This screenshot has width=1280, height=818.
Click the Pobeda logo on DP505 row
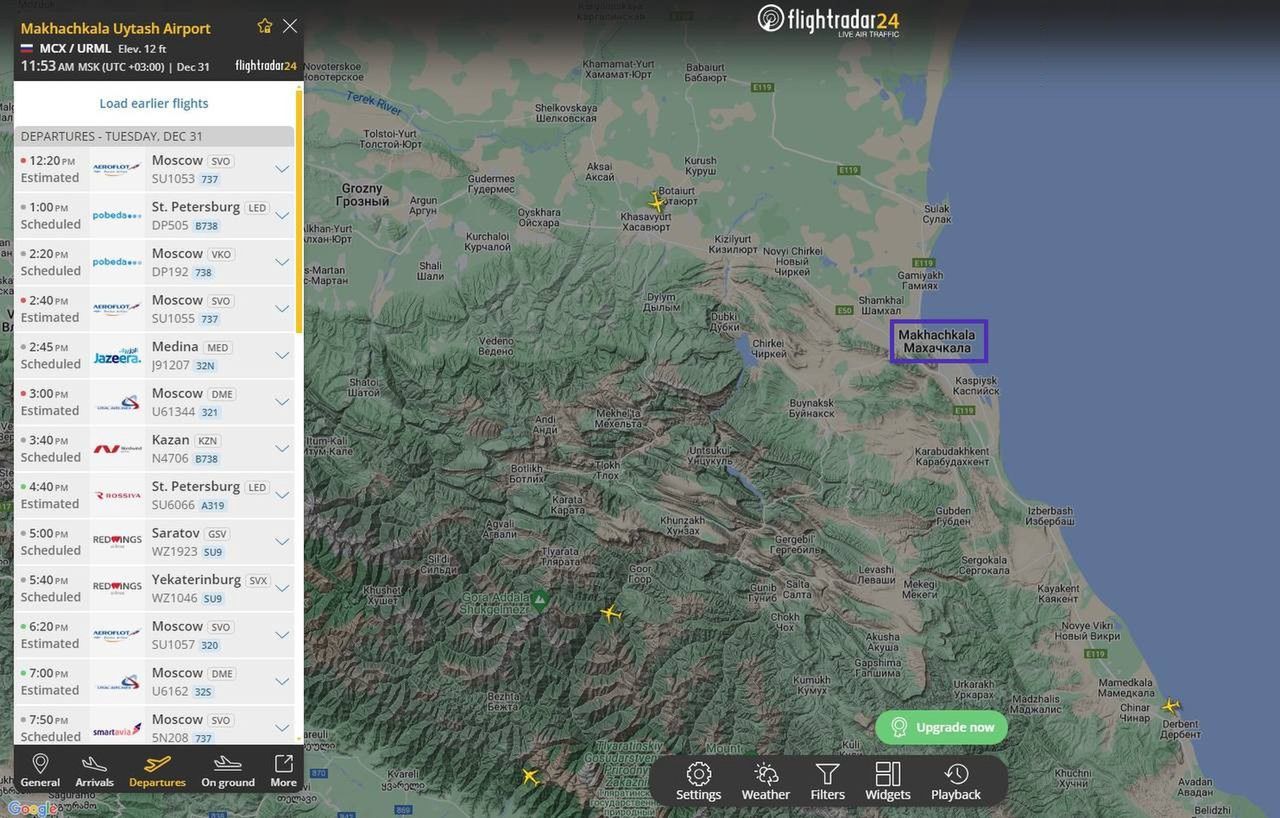pyautogui.click(x=117, y=215)
